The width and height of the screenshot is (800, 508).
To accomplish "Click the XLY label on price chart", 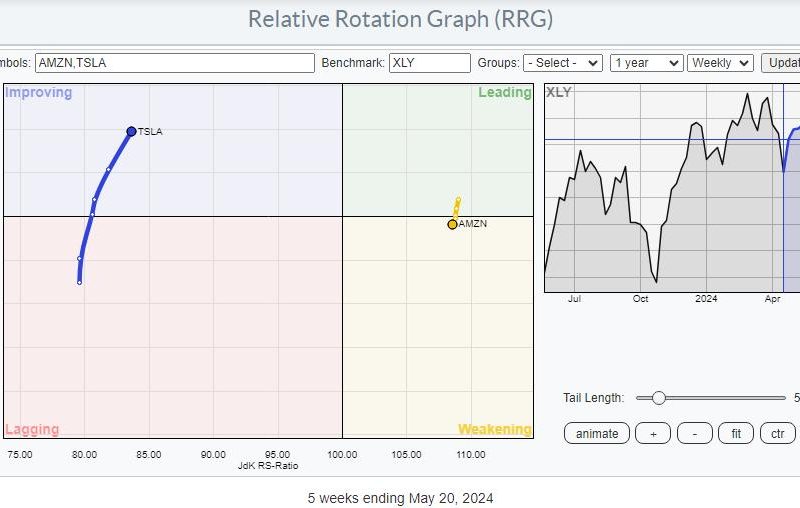I will [x=559, y=92].
